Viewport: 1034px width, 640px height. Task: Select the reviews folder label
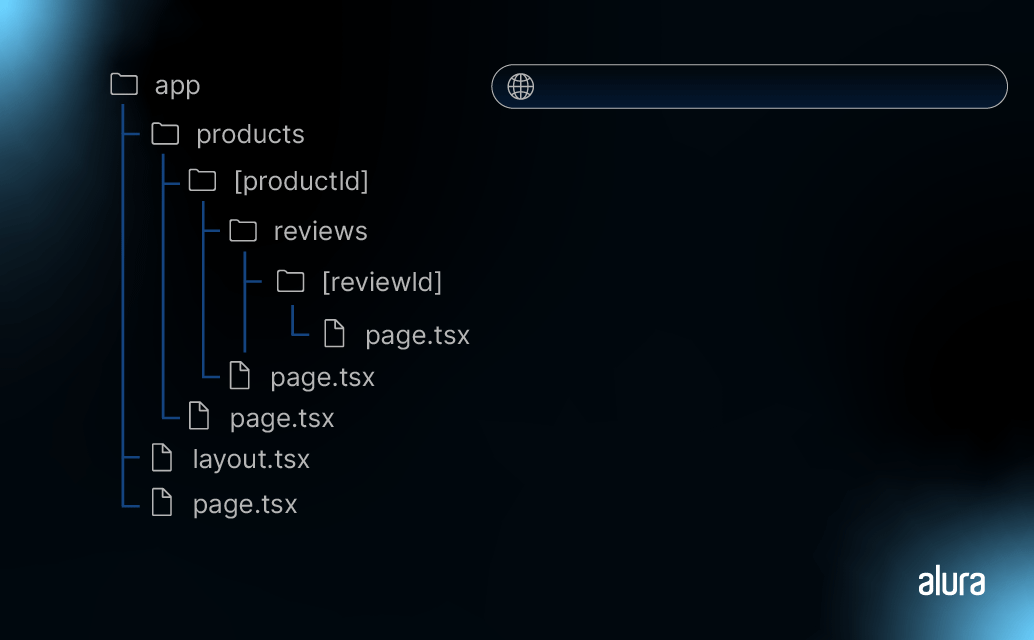[x=320, y=231]
